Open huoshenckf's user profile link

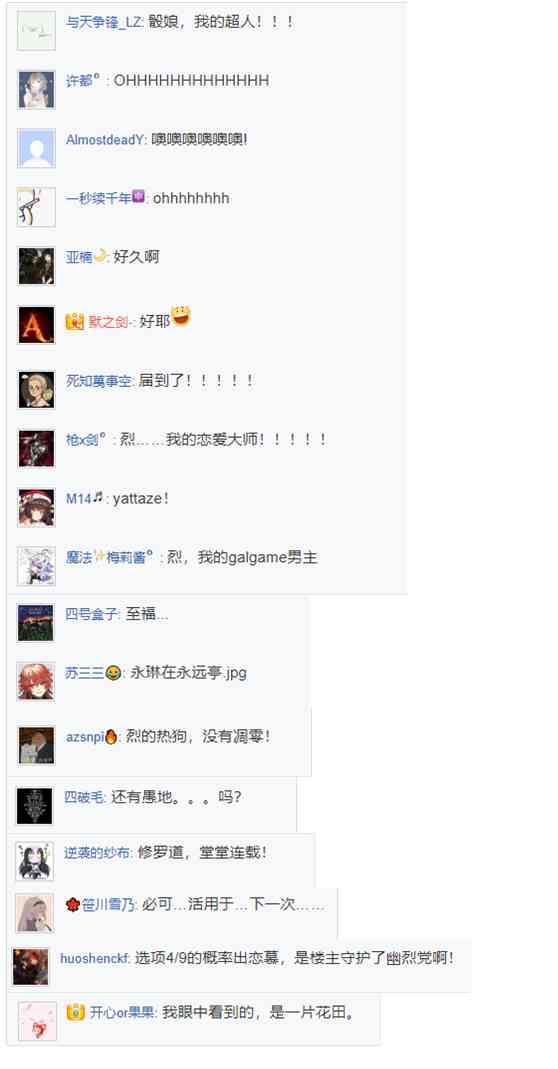click(x=94, y=958)
